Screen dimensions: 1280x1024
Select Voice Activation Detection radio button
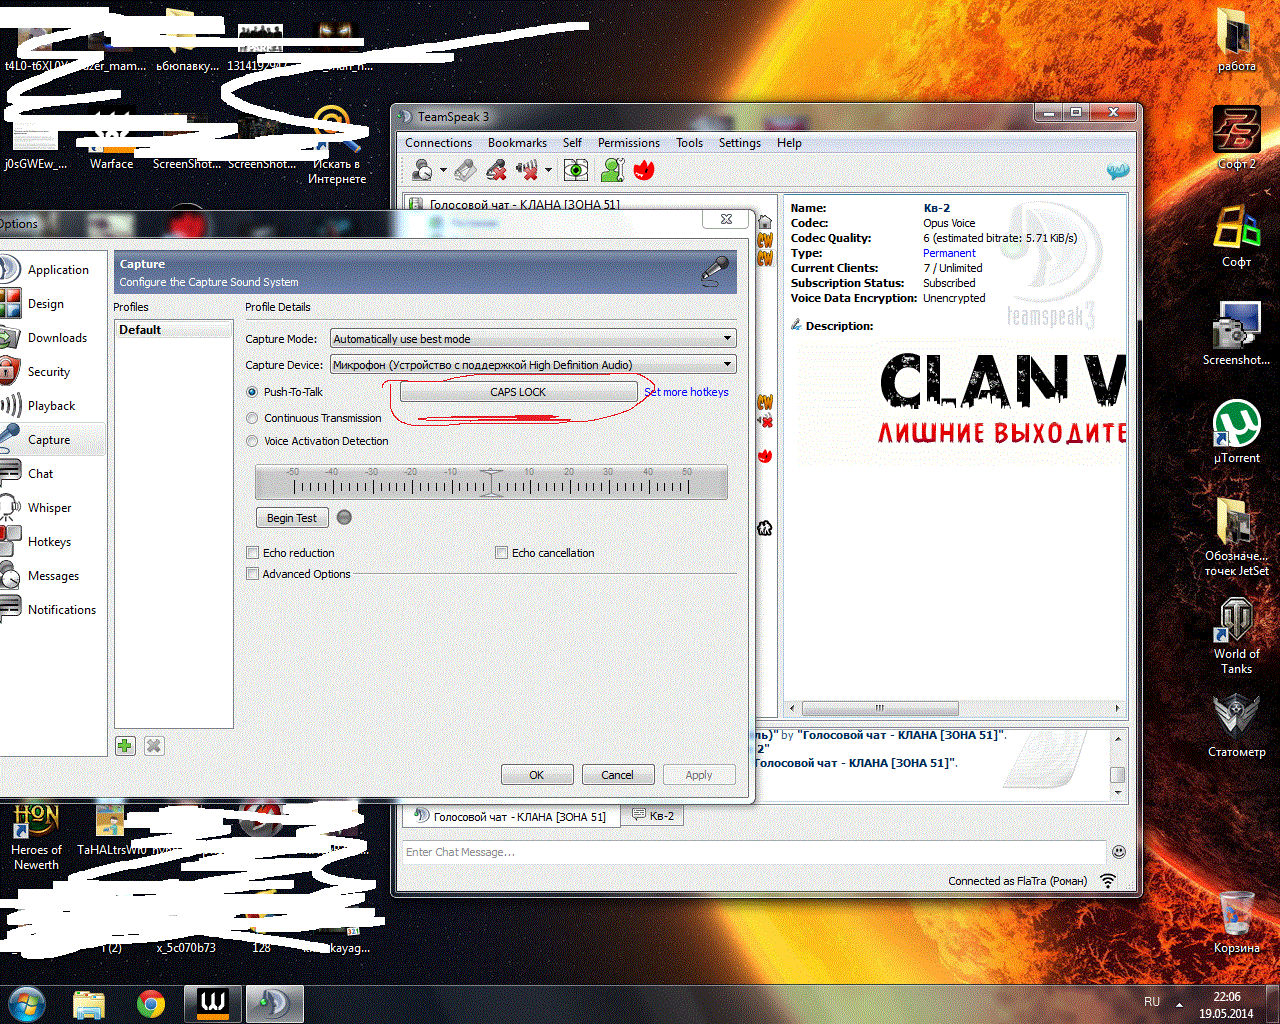[252, 441]
